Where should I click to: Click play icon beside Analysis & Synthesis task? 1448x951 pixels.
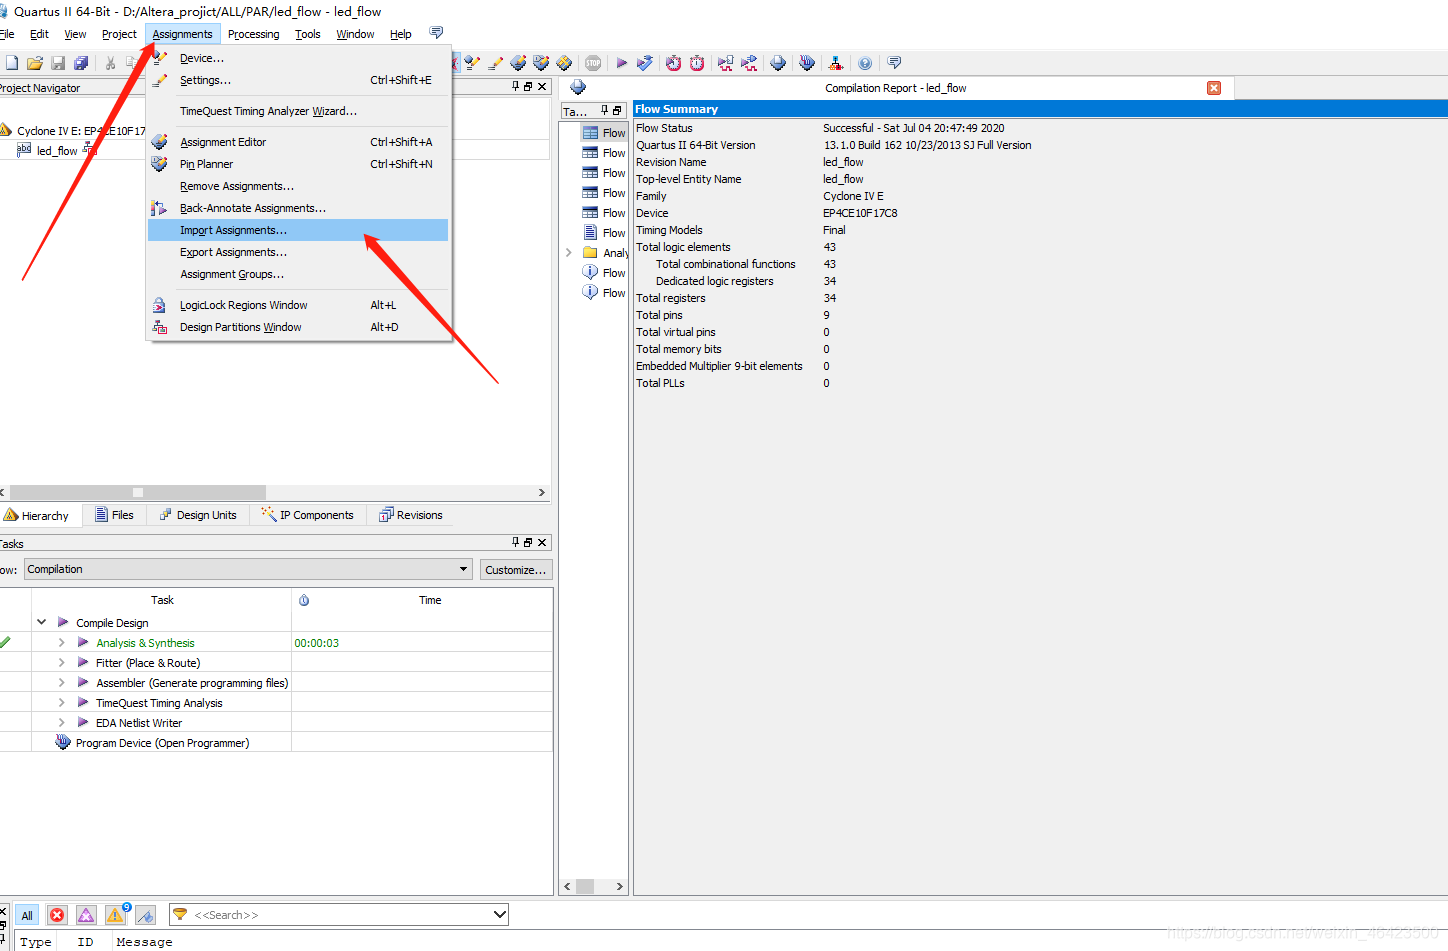(83, 642)
